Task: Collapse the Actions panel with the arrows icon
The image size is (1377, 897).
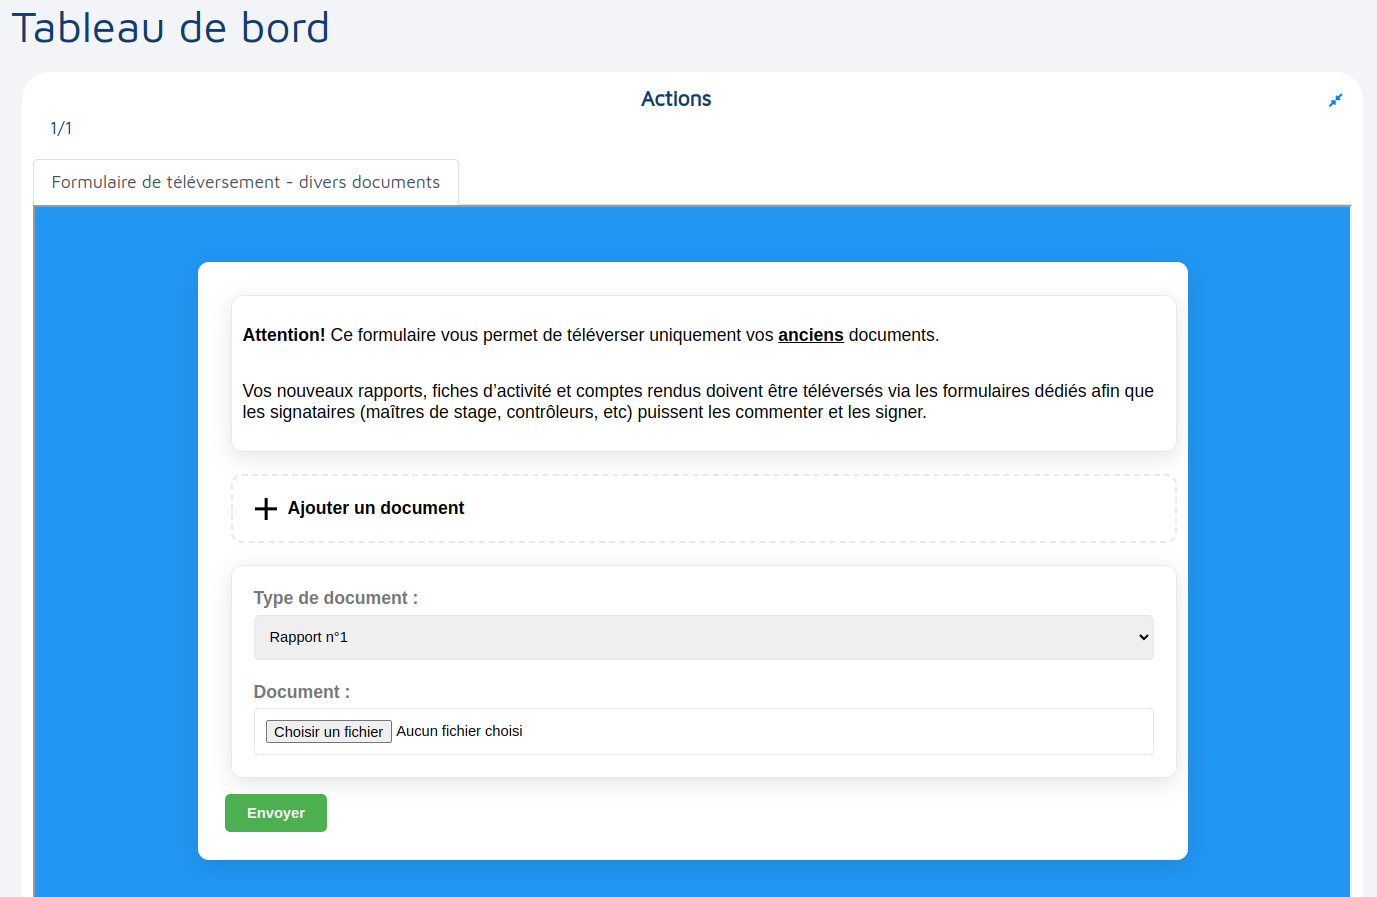Action: pos(1335,100)
